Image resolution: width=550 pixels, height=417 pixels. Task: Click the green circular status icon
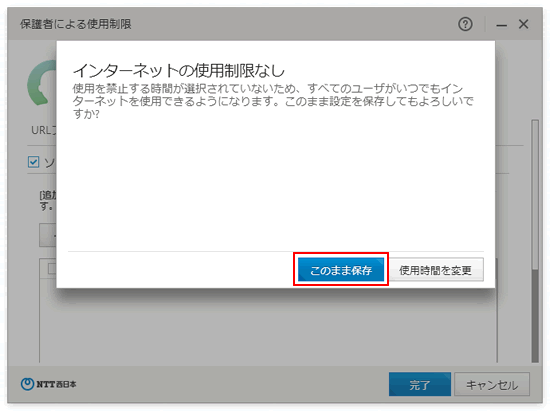(x=42, y=83)
